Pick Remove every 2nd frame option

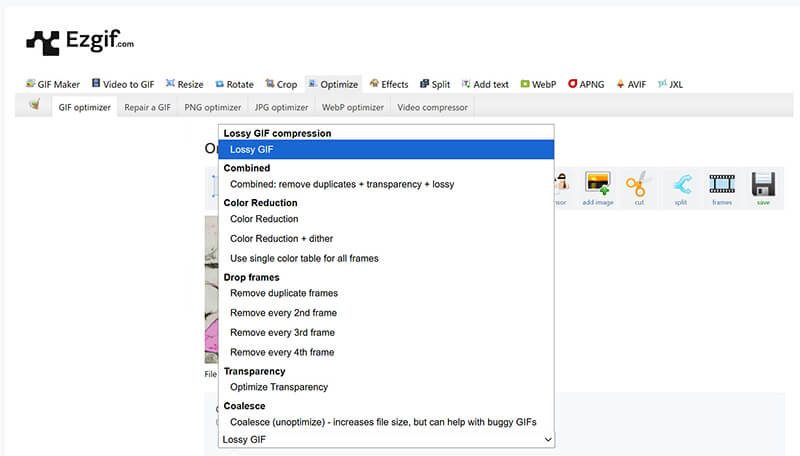pyautogui.click(x=281, y=313)
